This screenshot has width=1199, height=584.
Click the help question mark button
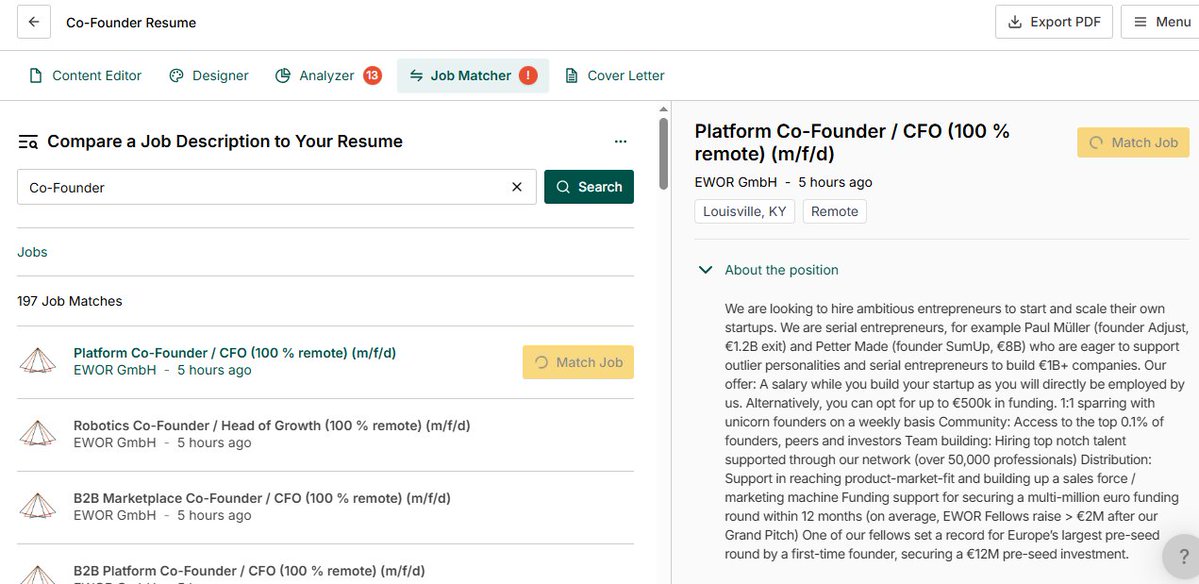[1183, 557]
